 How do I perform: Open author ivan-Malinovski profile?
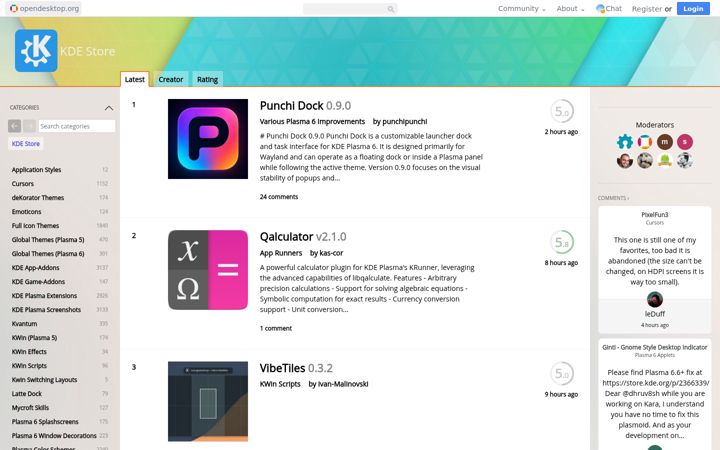click(343, 384)
